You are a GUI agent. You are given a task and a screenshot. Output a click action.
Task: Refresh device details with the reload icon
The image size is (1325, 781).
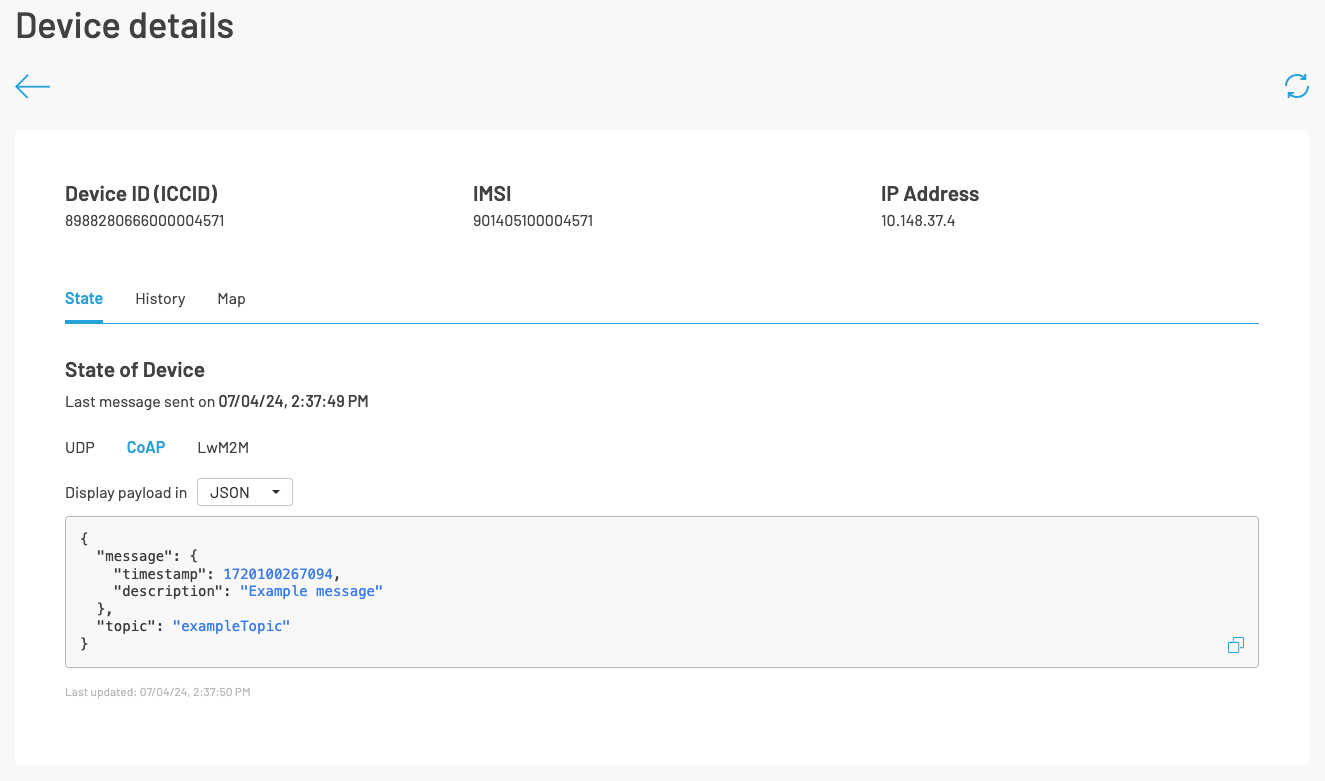pyautogui.click(x=1296, y=87)
